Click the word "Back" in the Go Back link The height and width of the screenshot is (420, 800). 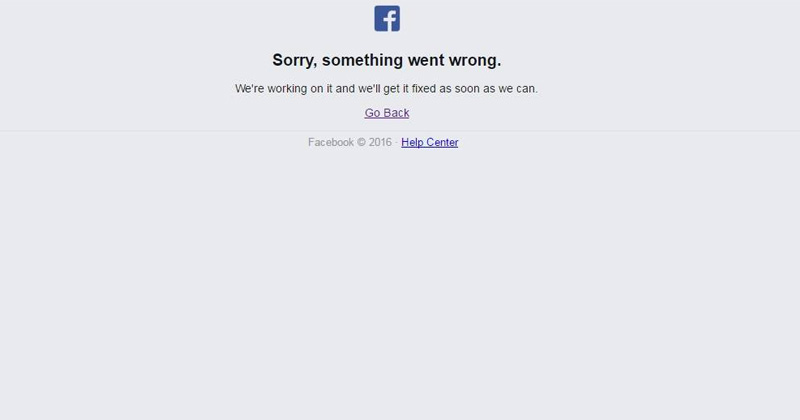click(396, 113)
